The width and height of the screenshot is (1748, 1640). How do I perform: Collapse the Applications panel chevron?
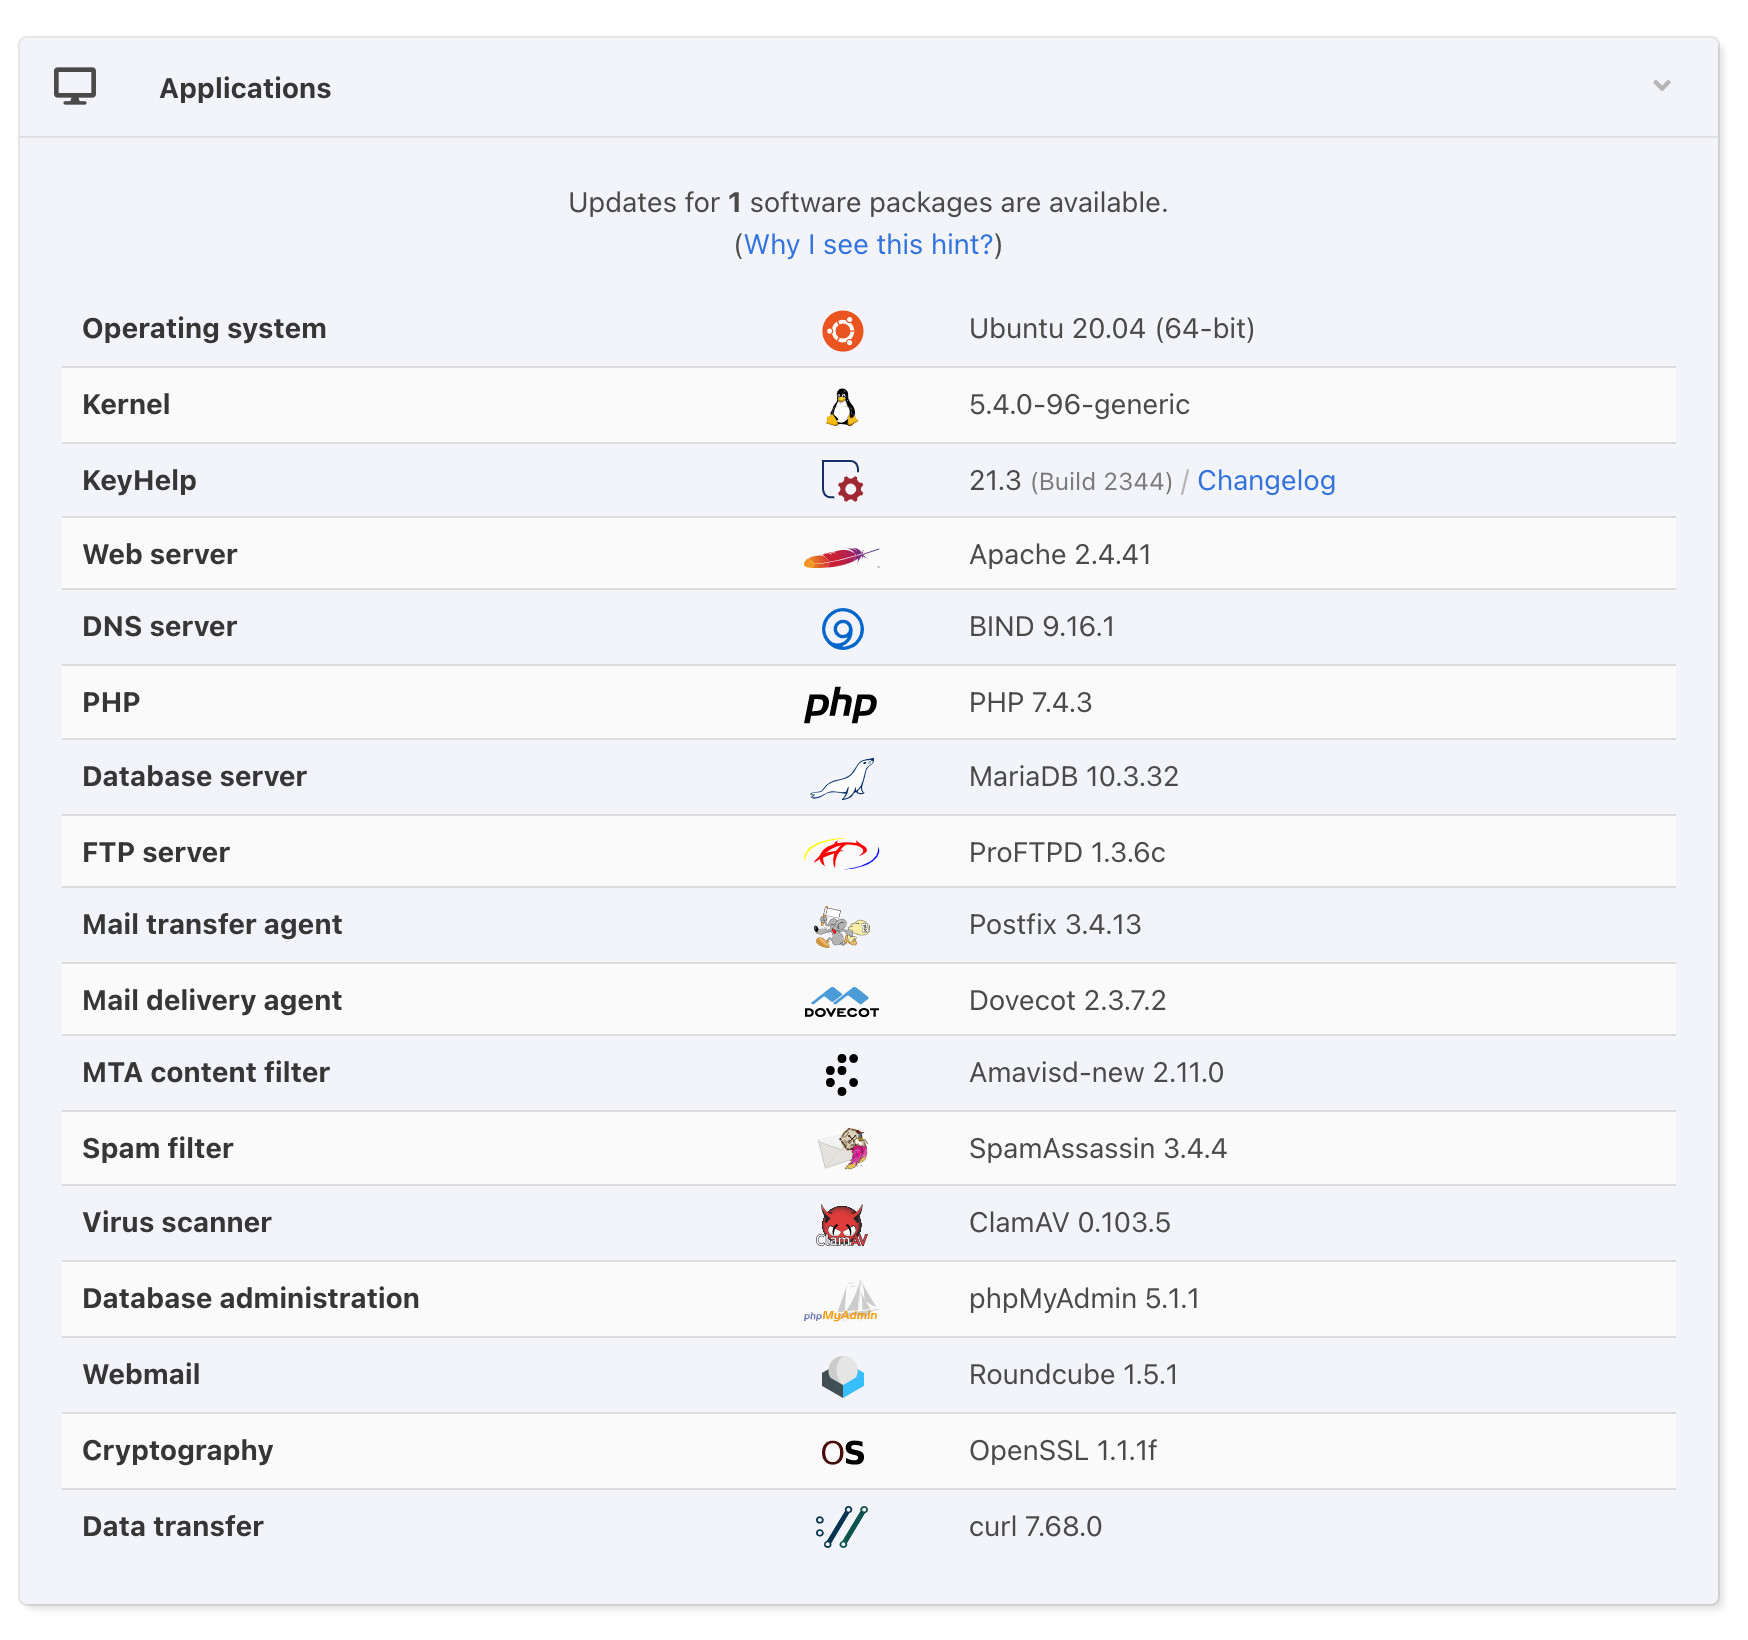coord(1661,86)
